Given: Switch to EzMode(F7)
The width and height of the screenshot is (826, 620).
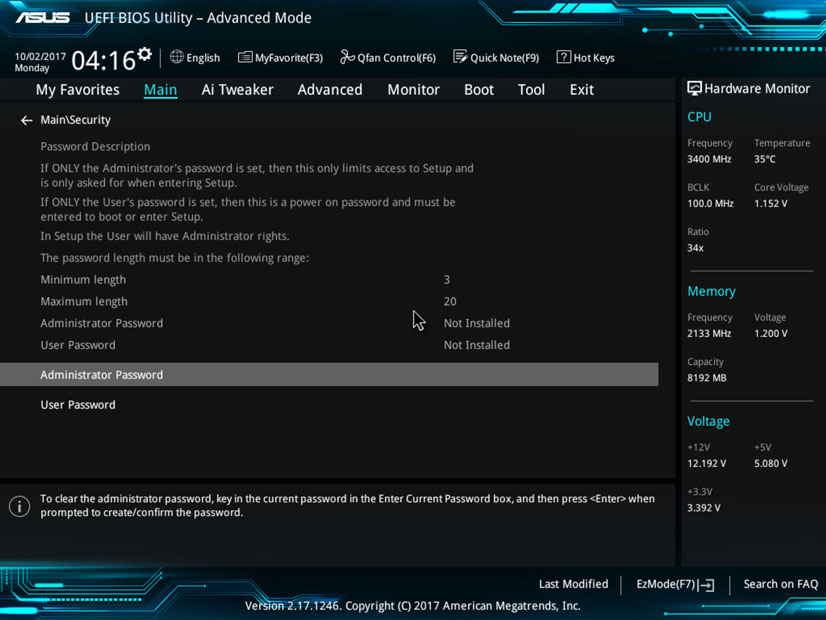Looking at the screenshot, I should (x=675, y=584).
